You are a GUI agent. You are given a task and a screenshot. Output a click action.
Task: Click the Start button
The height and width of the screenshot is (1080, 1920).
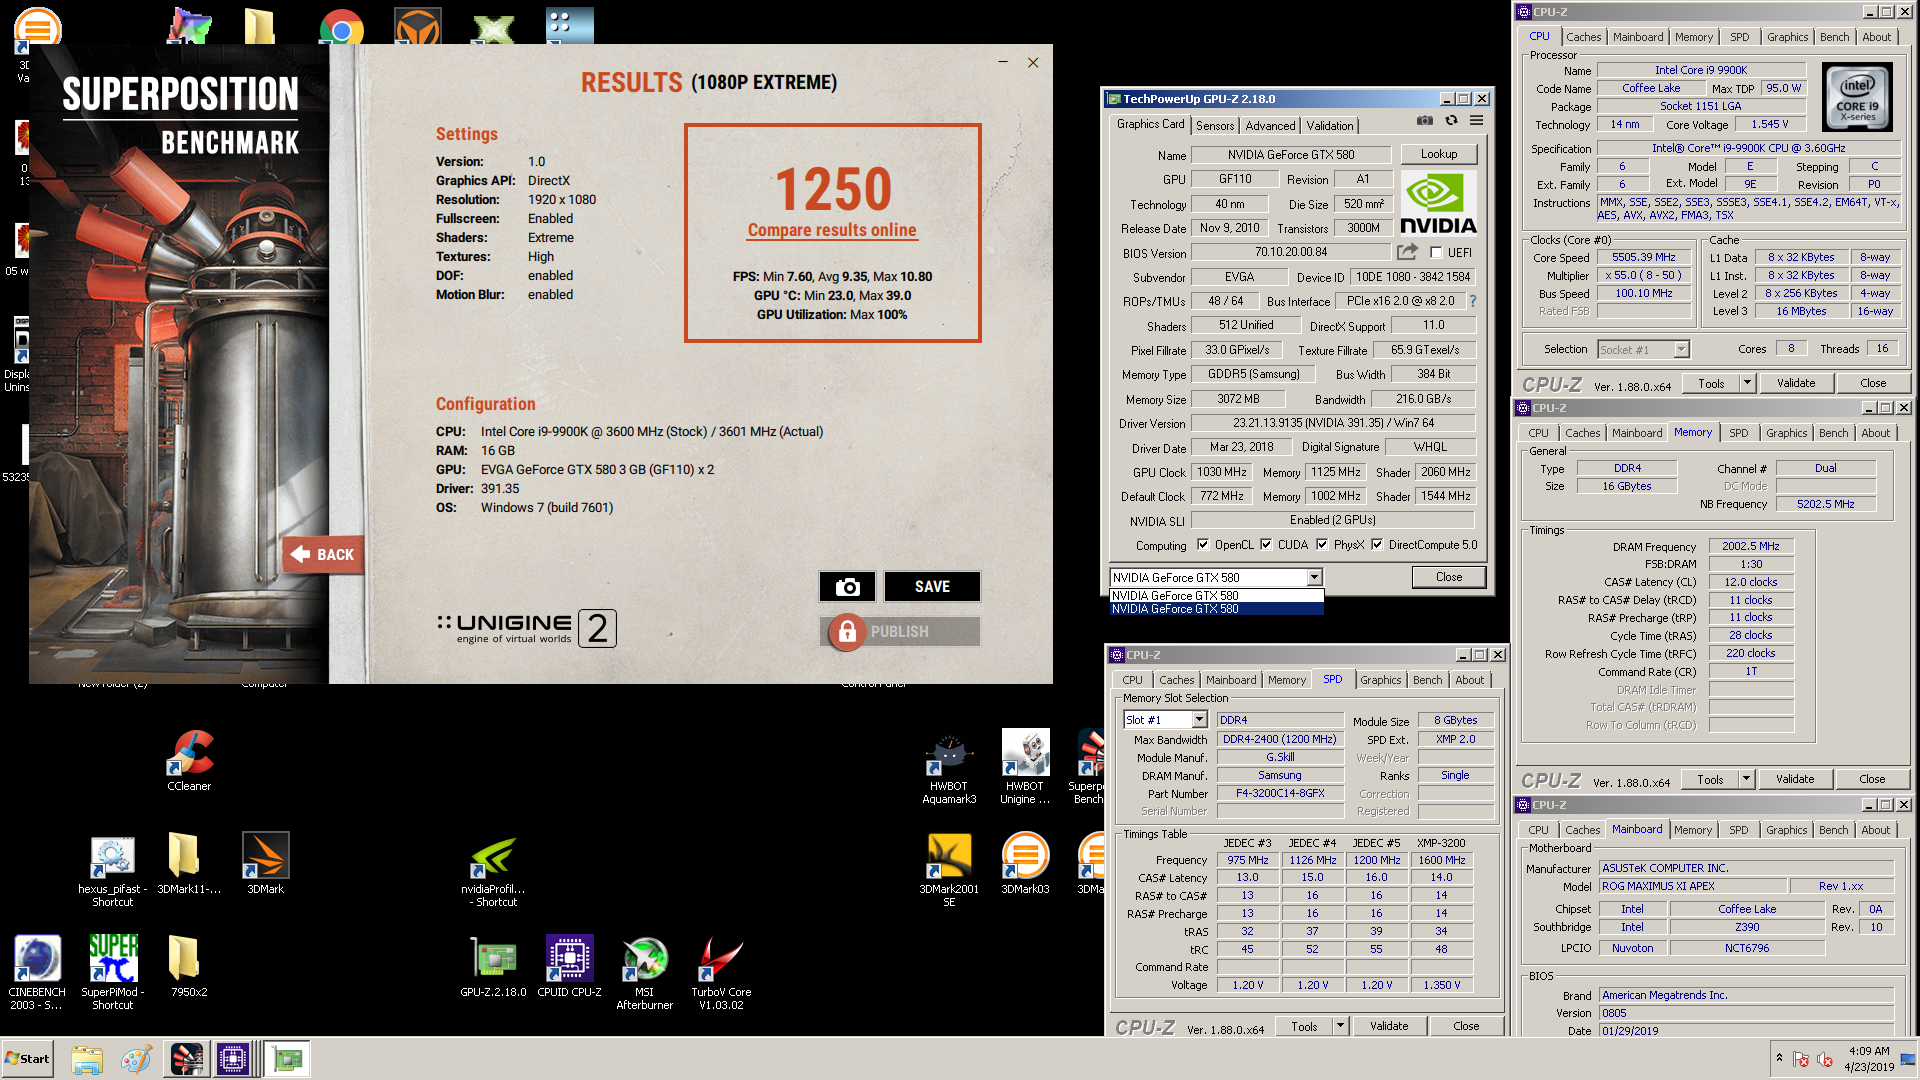[x=27, y=1059]
